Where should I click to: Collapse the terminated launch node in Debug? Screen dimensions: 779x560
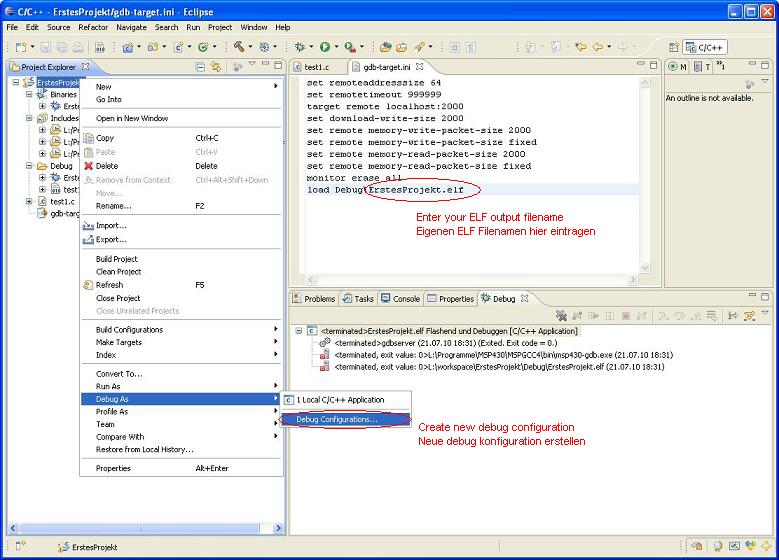(x=299, y=330)
